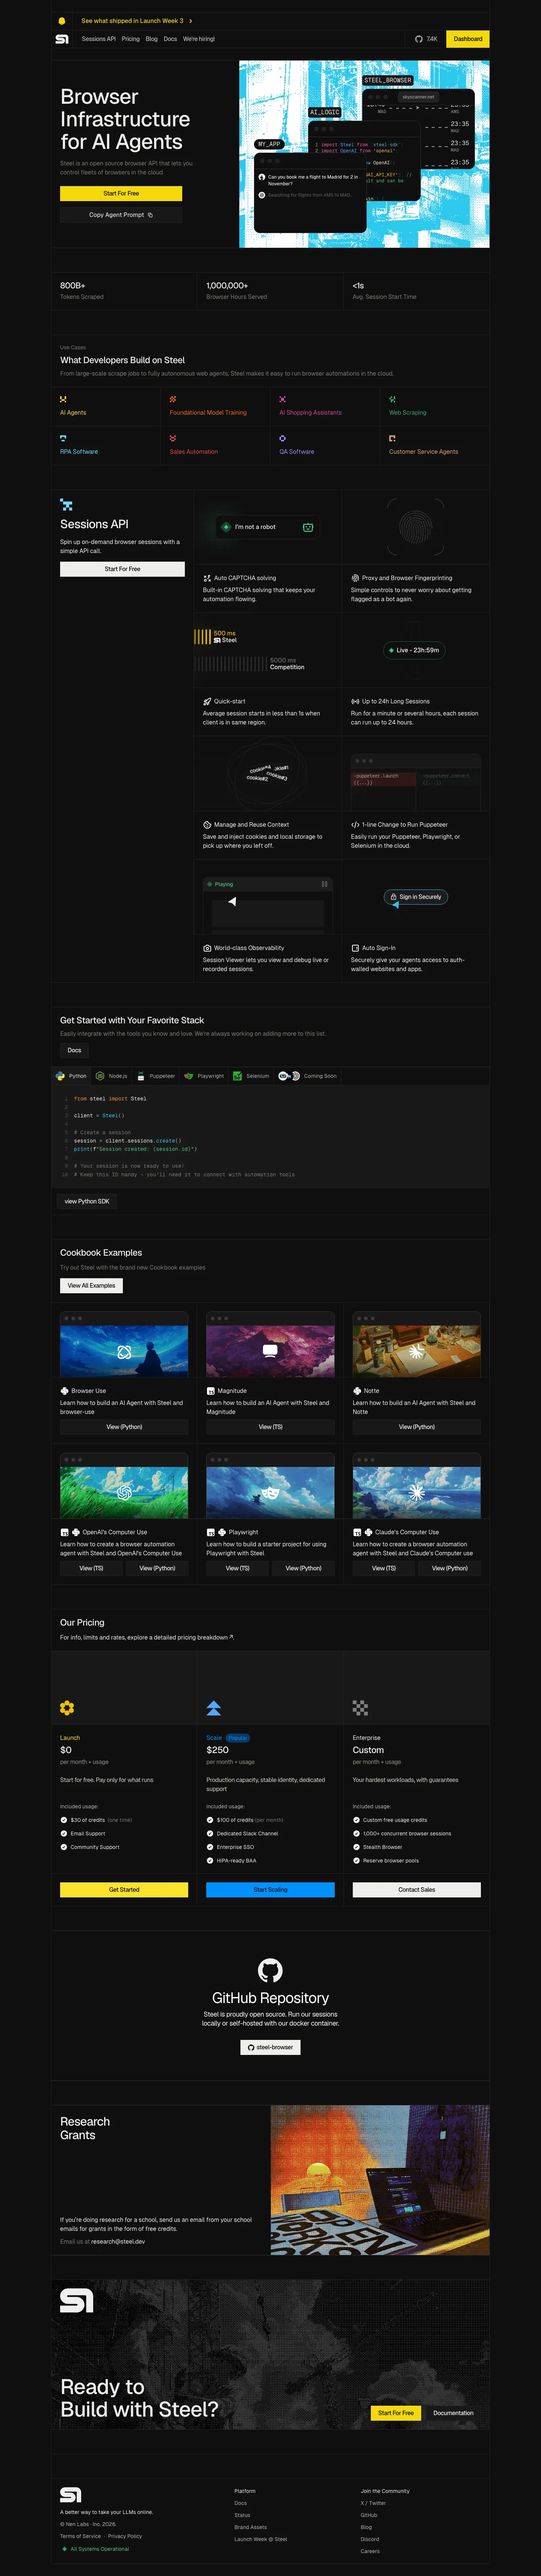Click the QA Software icon
The height and width of the screenshot is (2576, 541).
point(283,438)
